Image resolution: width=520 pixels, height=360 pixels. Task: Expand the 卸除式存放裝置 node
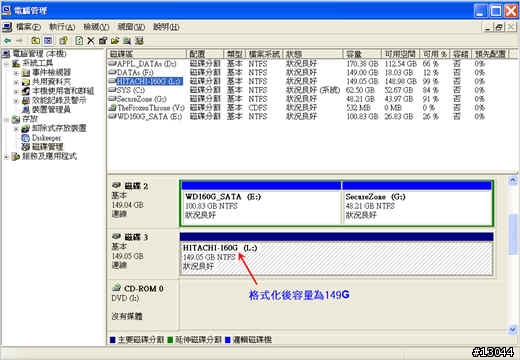(16, 128)
